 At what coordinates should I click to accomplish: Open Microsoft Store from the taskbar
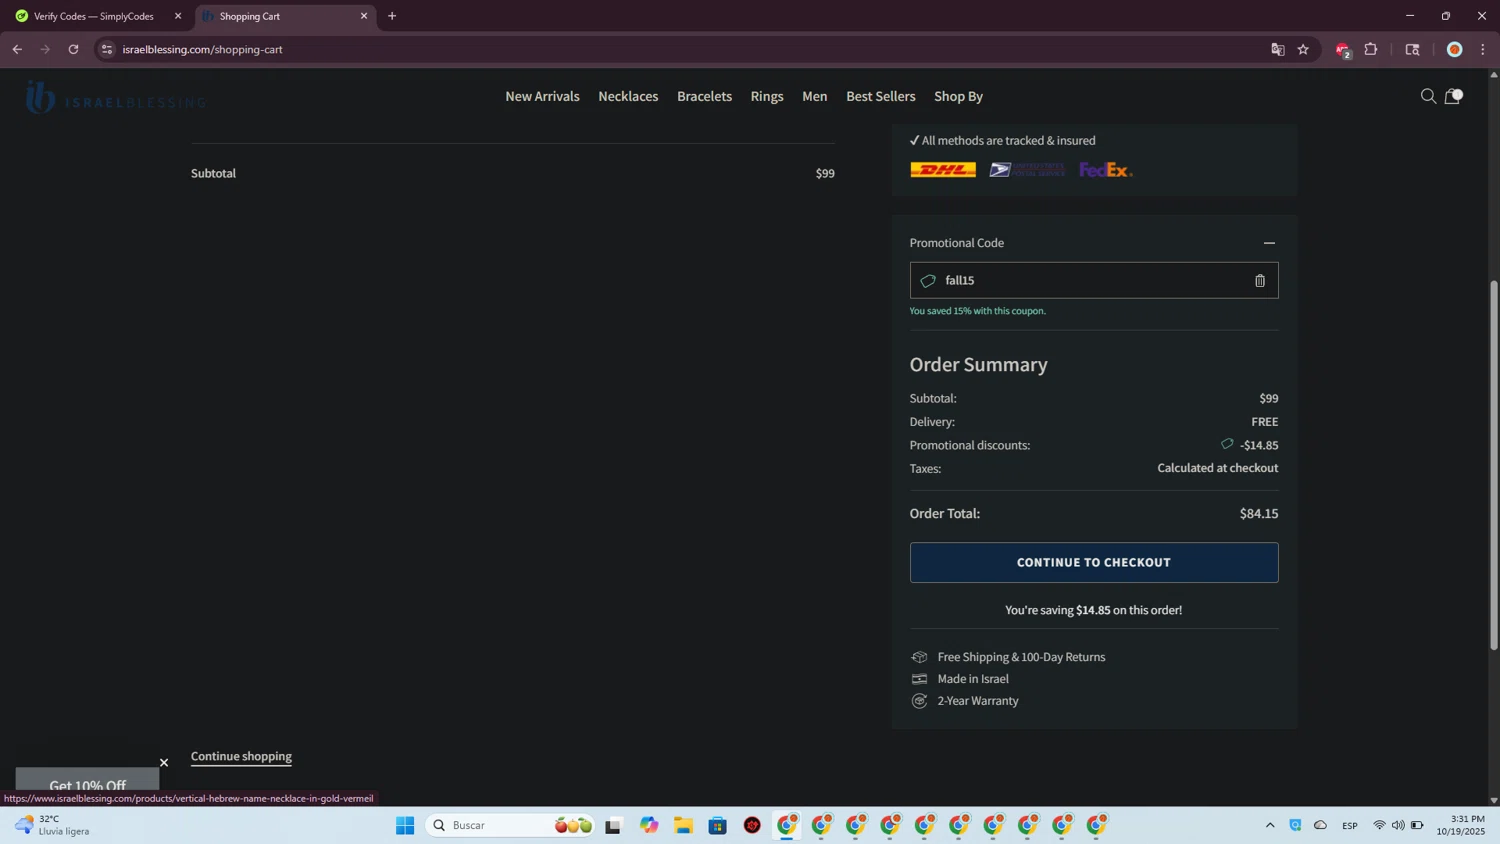[x=717, y=825]
